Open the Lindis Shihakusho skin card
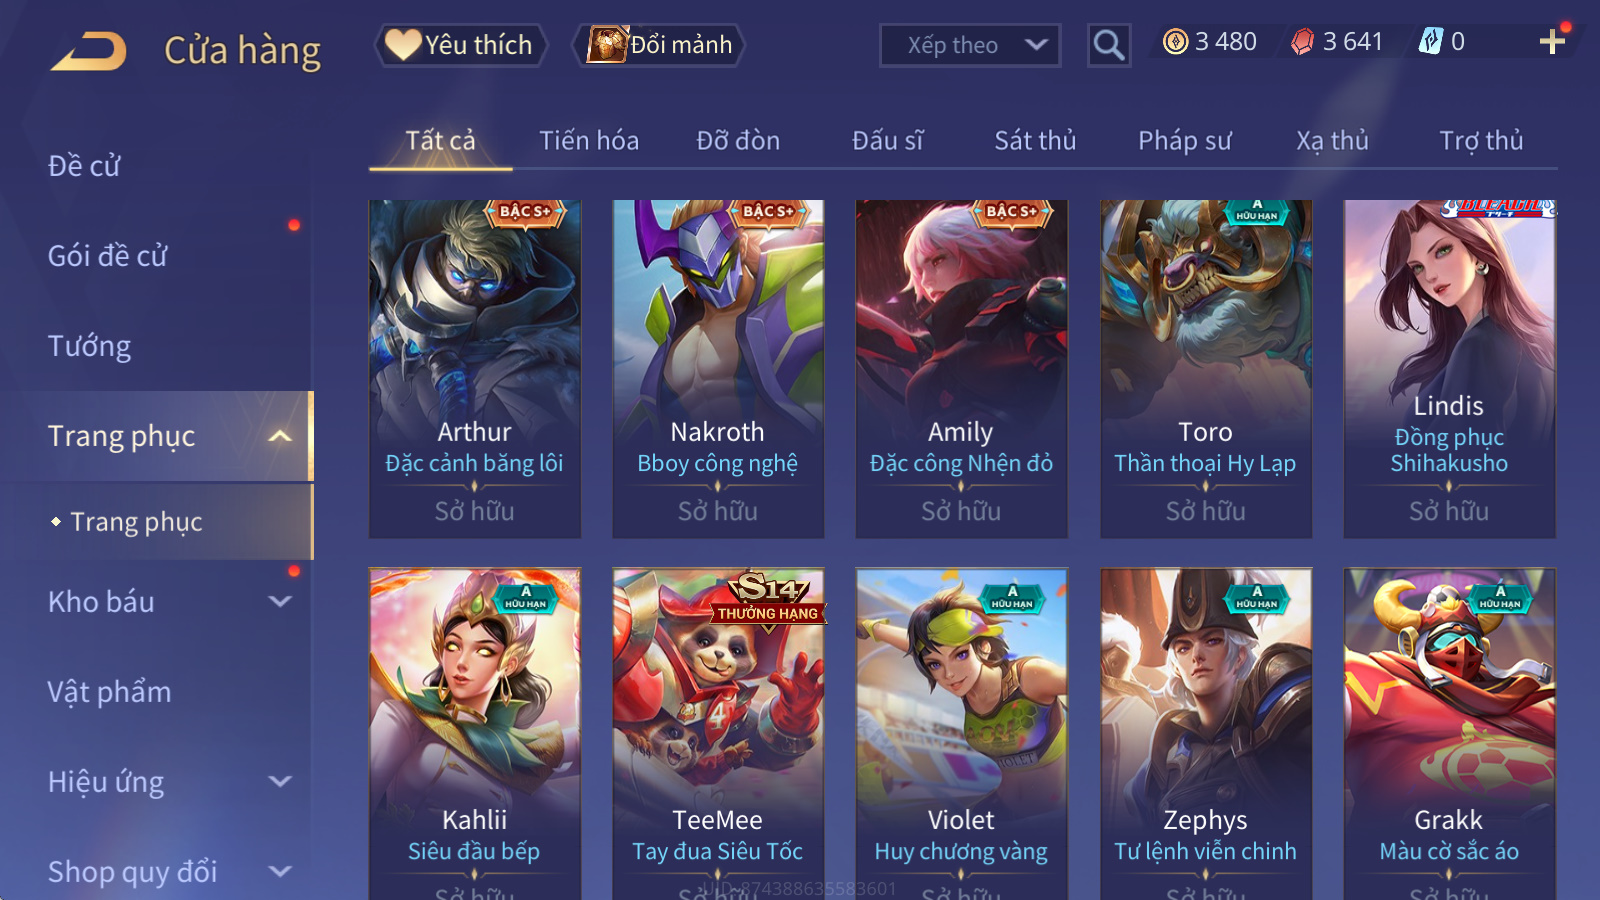The image size is (1600, 900). [1449, 369]
